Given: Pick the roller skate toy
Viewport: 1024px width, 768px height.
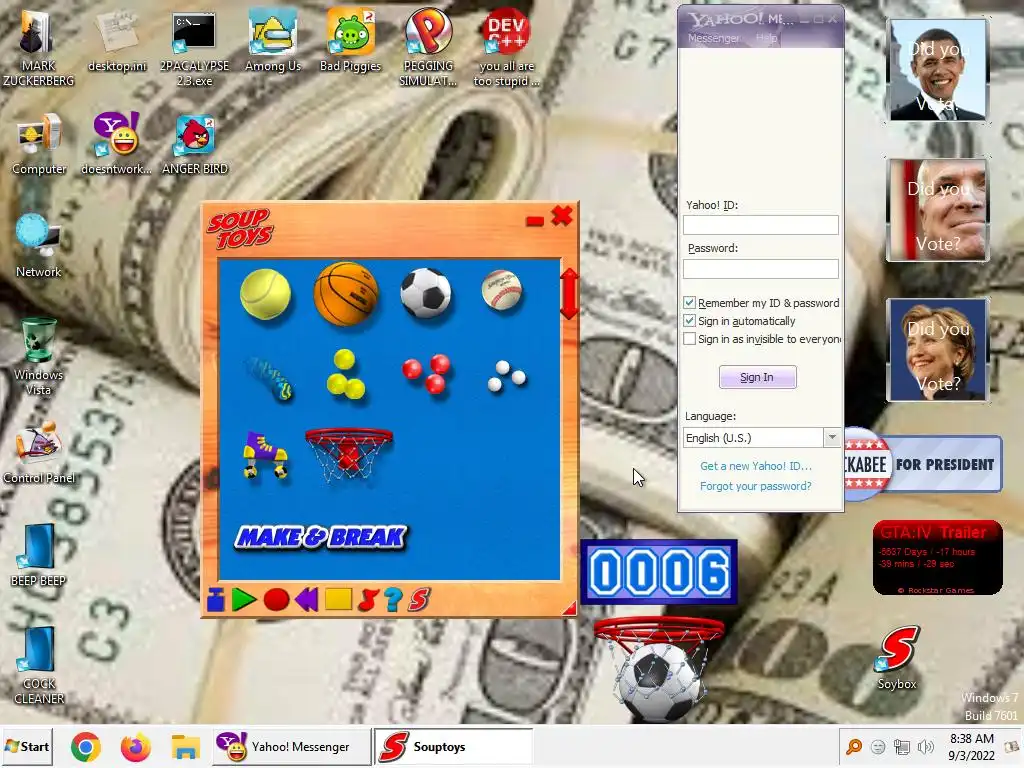Looking at the screenshot, I should [265, 455].
